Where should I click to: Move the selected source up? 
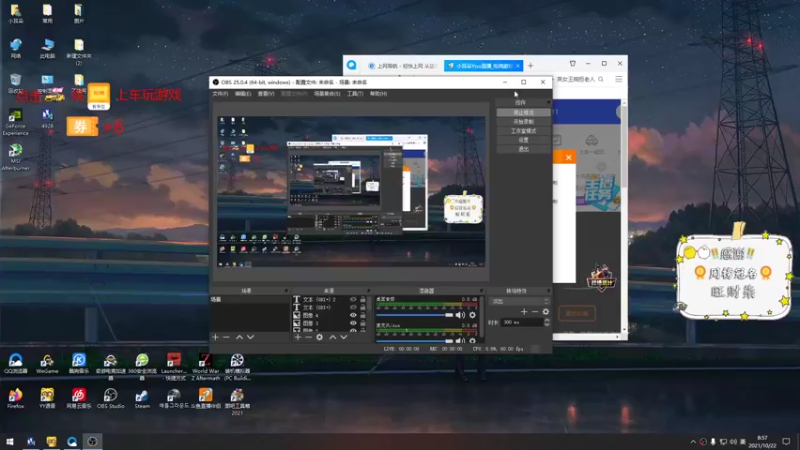pos(333,337)
